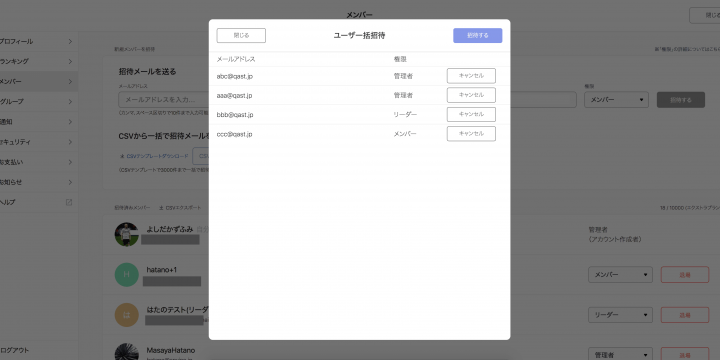The height and width of the screenshot is (360, 720).
Task: Click よしだかずふみ avatar photo
Action: pyautogui.click(x=126, y=235)
